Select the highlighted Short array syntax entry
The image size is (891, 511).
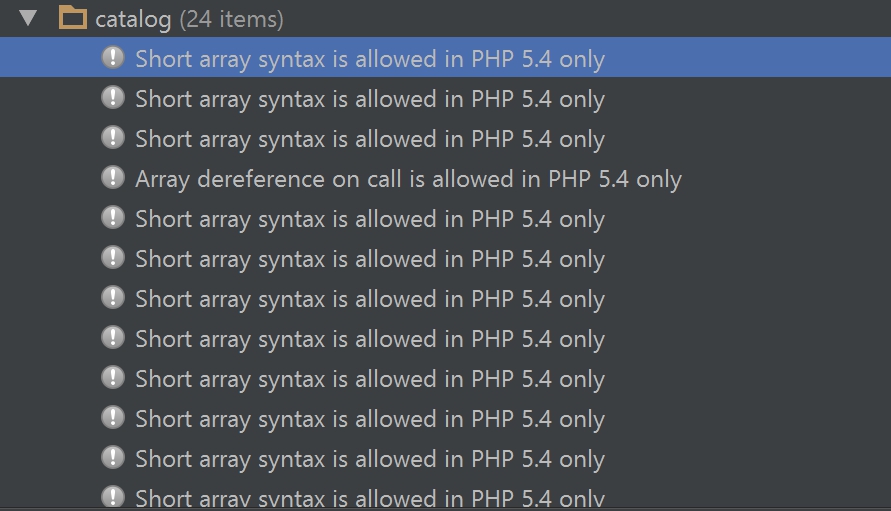(x=370, y=59)
